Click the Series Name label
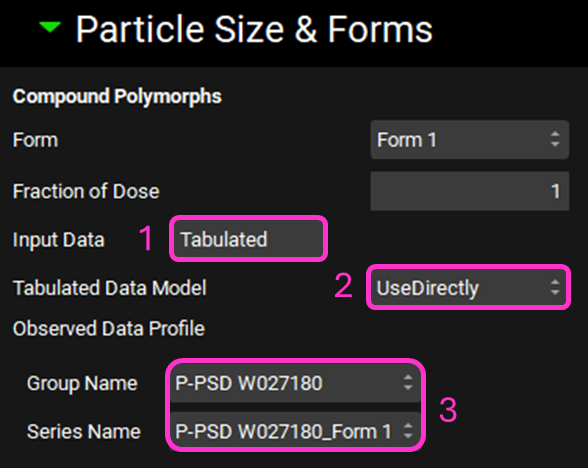The width and height of the screenshot is (588, 468). 84,431
